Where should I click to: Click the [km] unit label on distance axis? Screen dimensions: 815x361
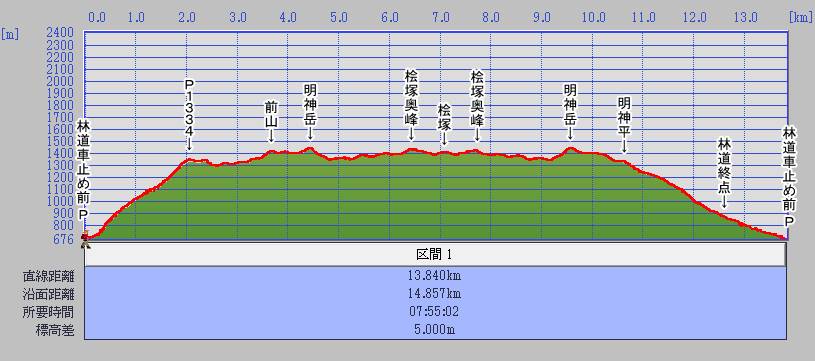[x=799, y=18]
